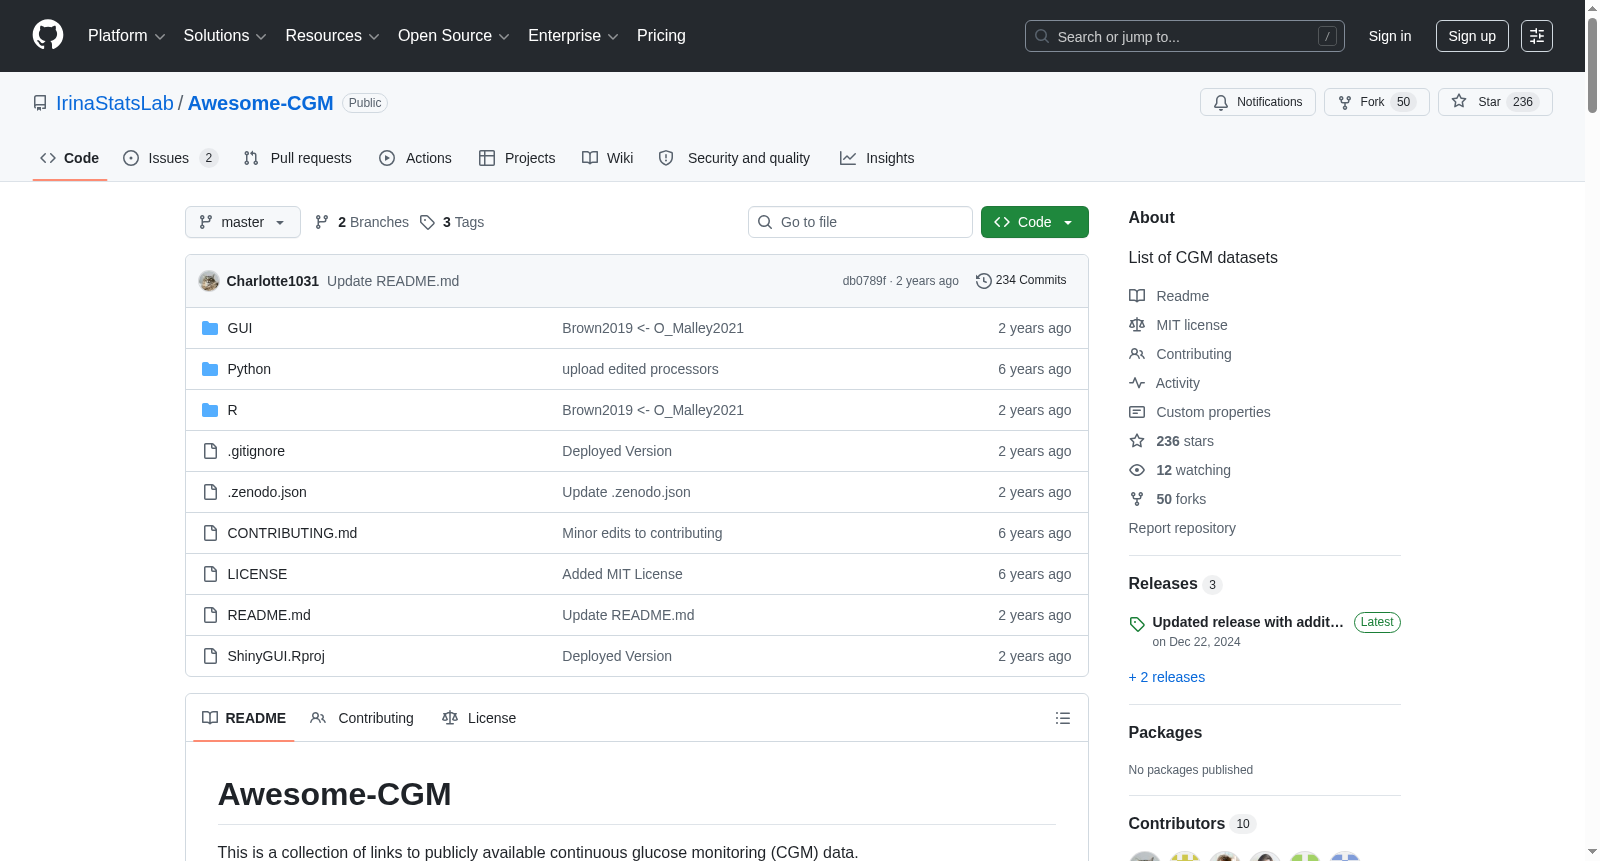Open the global navigation menu icon at top right
1600x861 pixels.
[x=1537, y=36]
